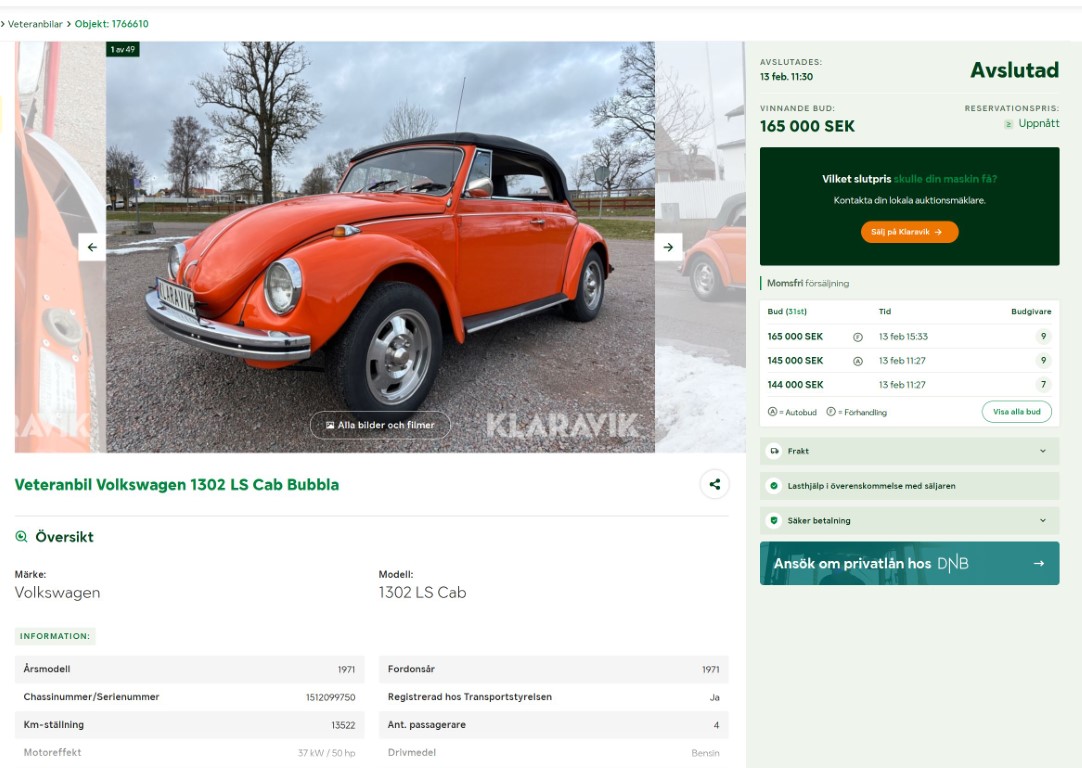Click the Autobud marker on 145 000 SEK bid
Viewport: 1082px width, 768px height.
click(858, 361)
